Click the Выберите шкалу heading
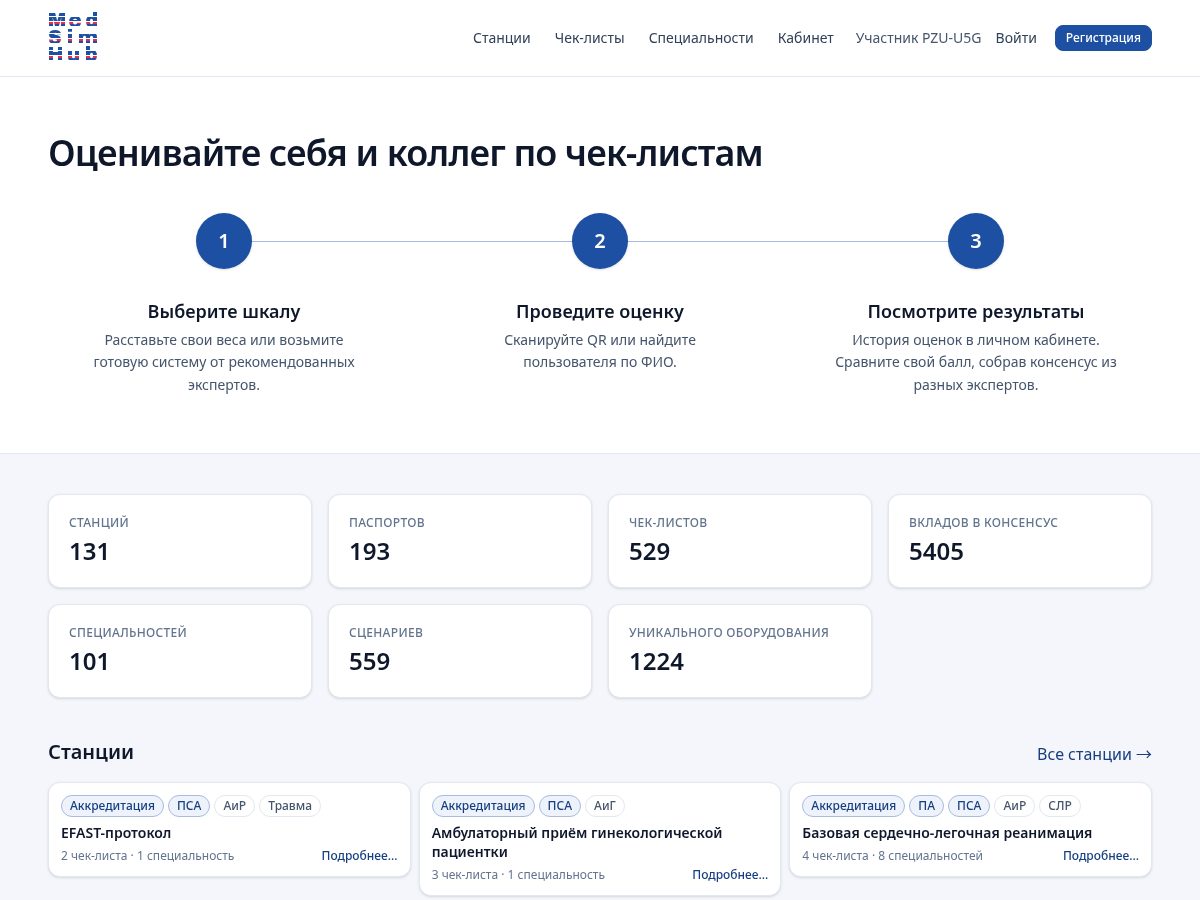This screenshot has height=900, width=1200. tap(224, 311)
